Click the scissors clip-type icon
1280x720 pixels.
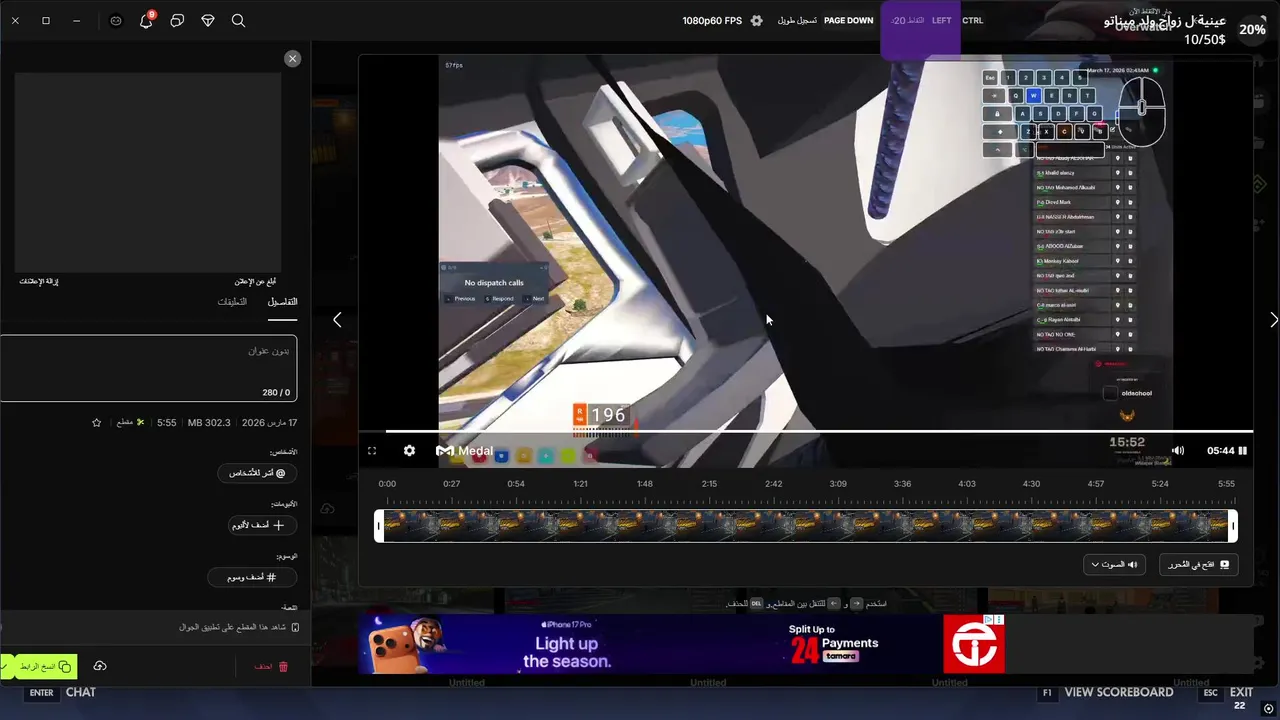[140, 423]
